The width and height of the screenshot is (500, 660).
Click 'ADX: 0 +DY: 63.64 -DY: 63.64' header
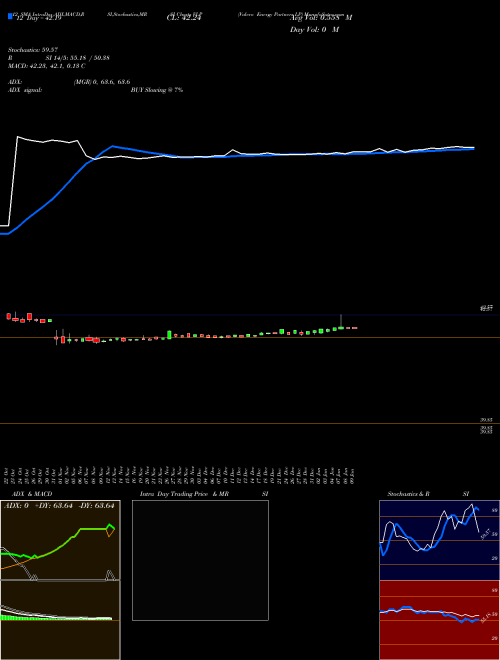click(x=59, y=506)
